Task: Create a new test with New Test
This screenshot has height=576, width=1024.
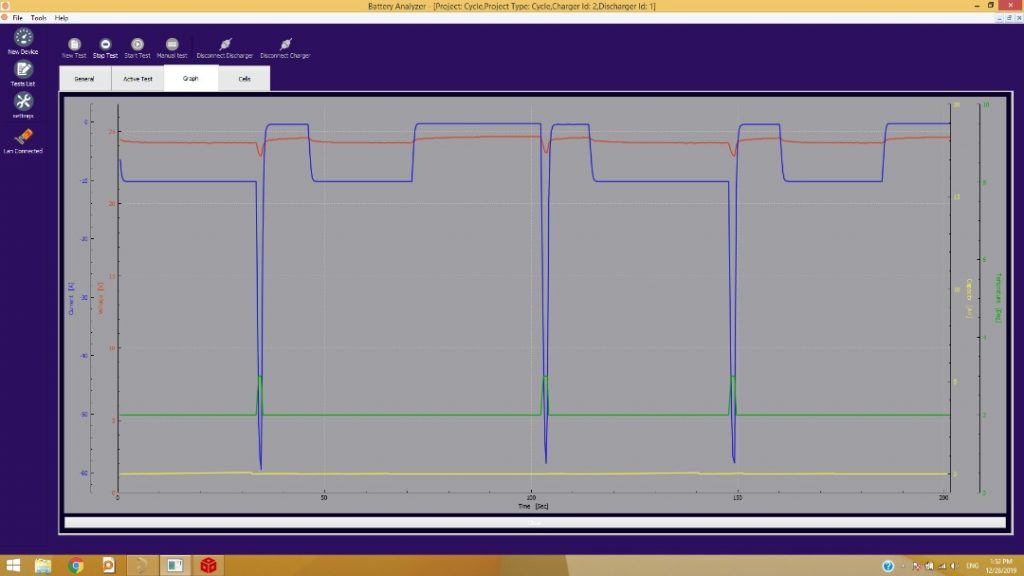Action: pyautogui.click(x=74, y=45)
